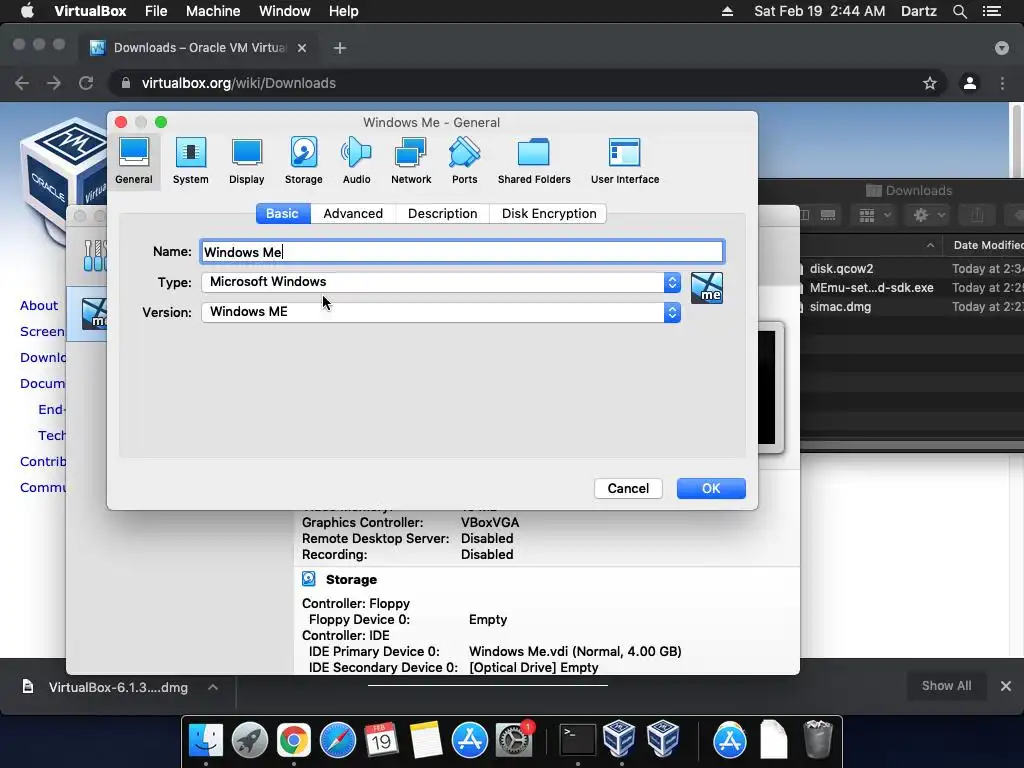Image resolution: width=1024 pixels, height=768 pixels.
Task: Open Launchpad from the Dock
Action: coord(249,740)
